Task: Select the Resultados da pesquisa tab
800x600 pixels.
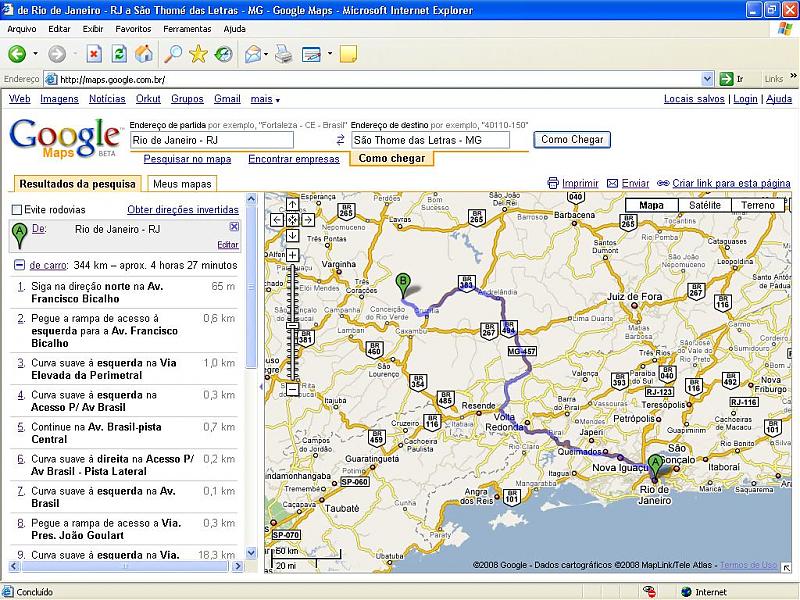Action: [78, 184]
